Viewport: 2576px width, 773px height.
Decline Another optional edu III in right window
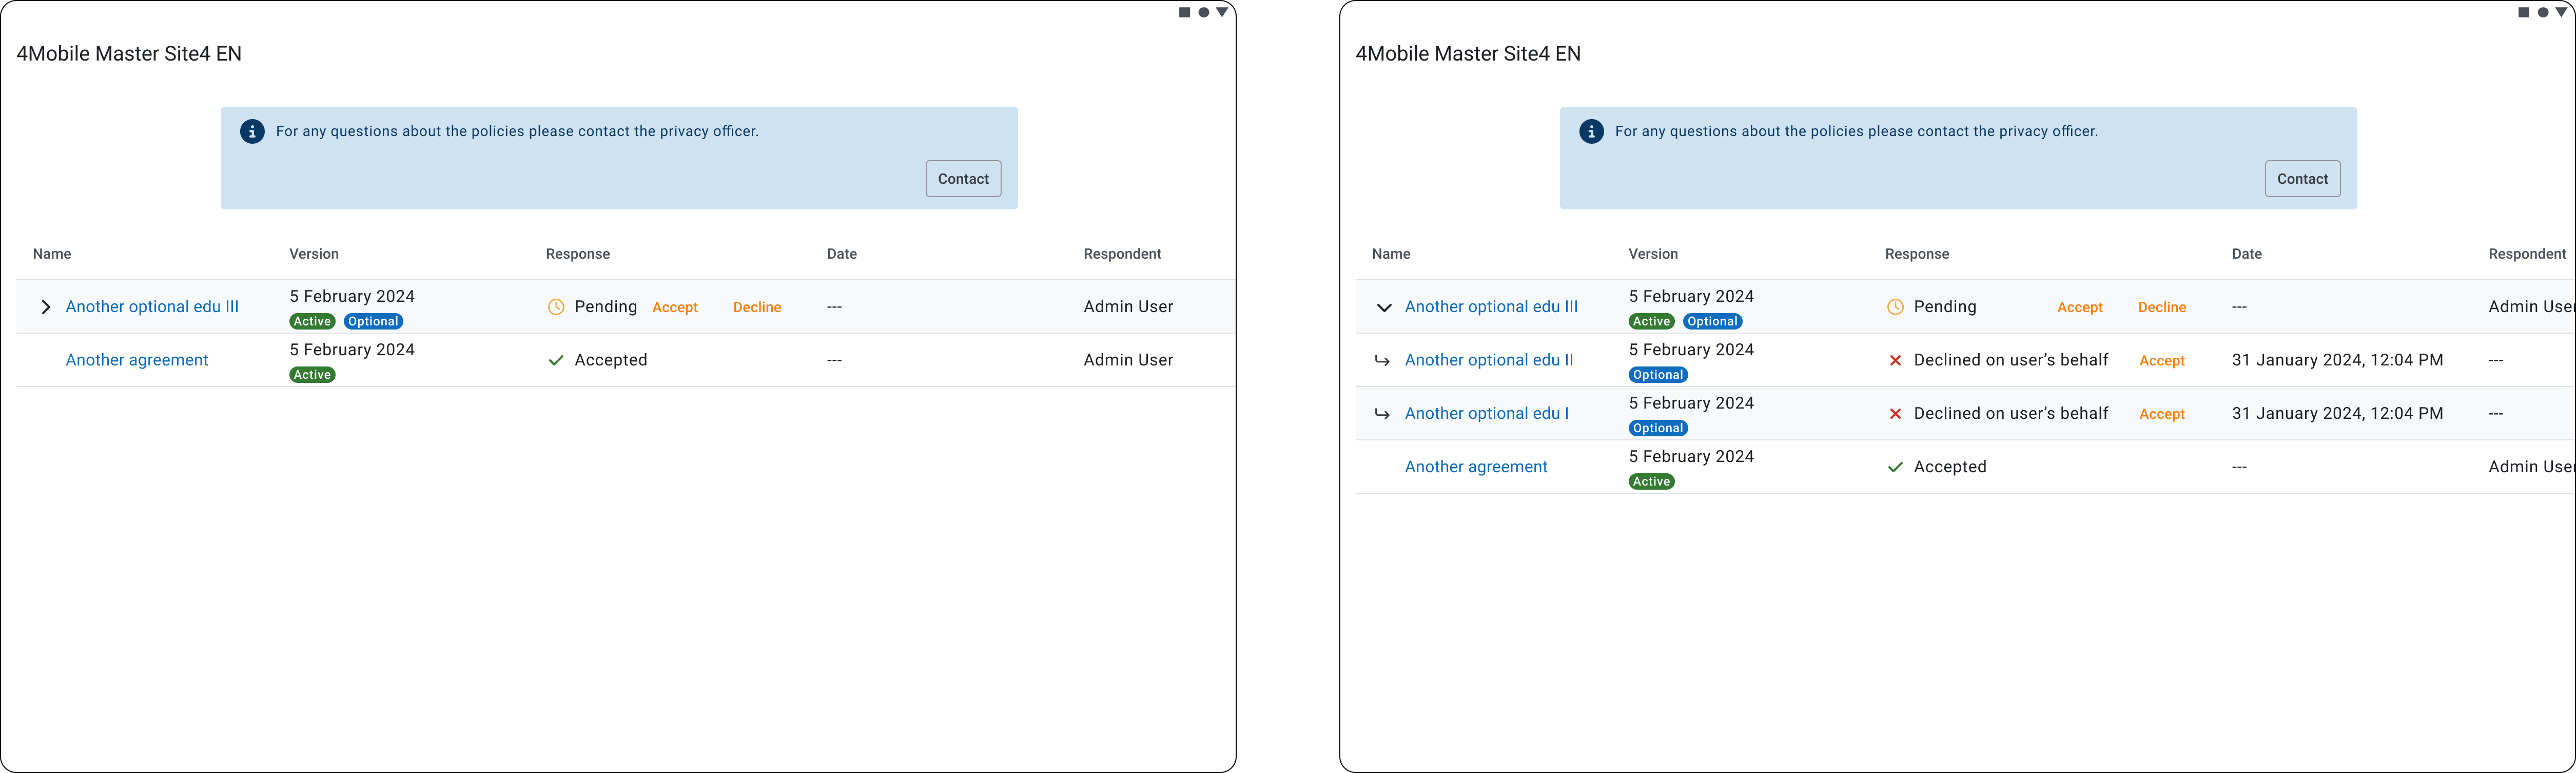click(2162, 307)
